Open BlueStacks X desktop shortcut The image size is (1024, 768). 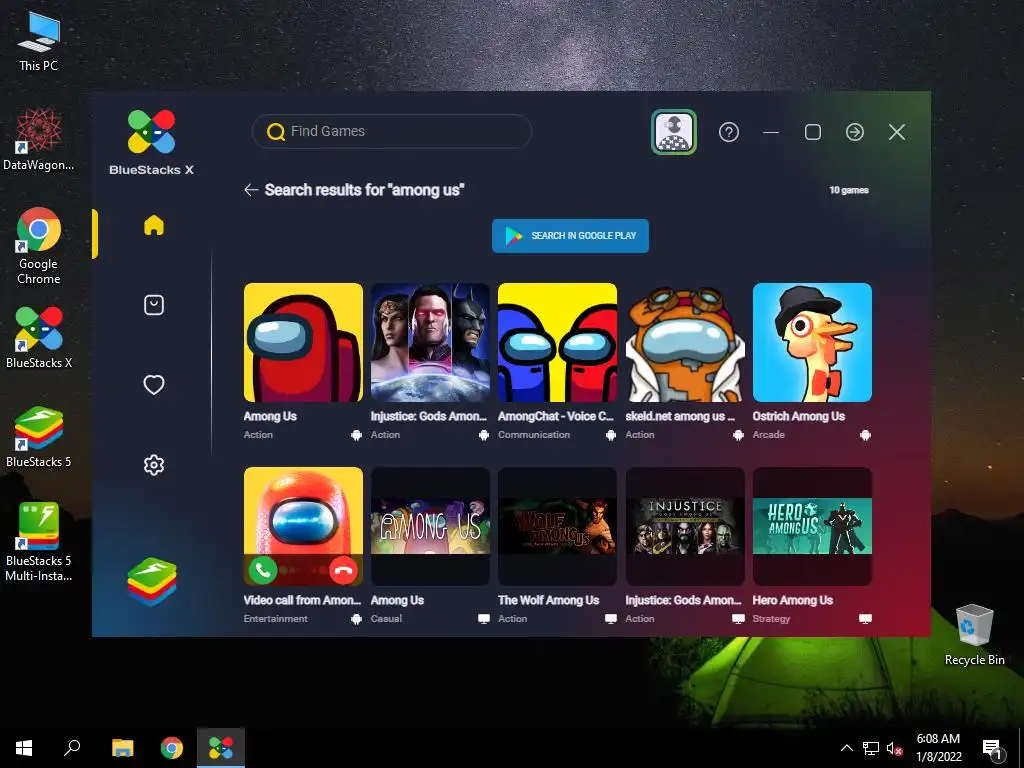39,337
